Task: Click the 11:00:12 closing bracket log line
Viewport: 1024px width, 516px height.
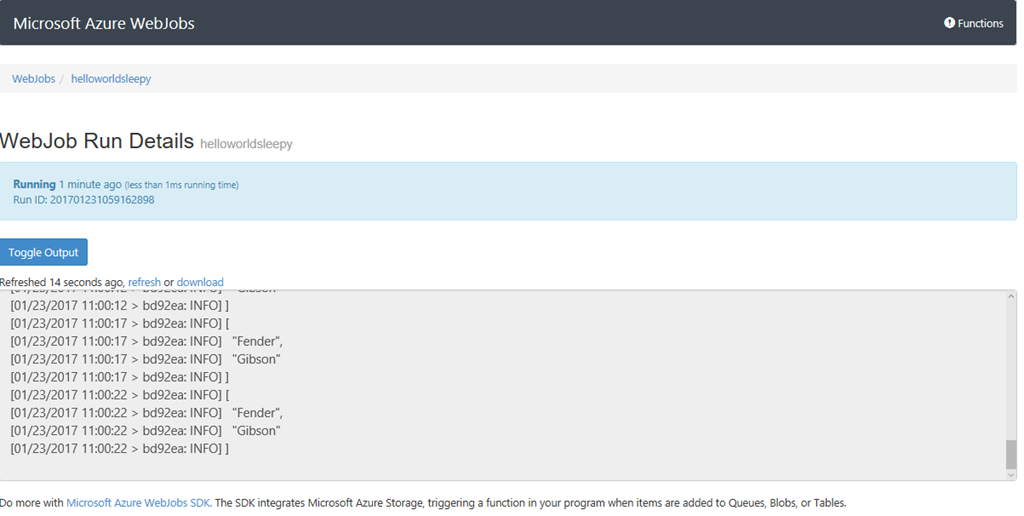Action: [120, 305]
